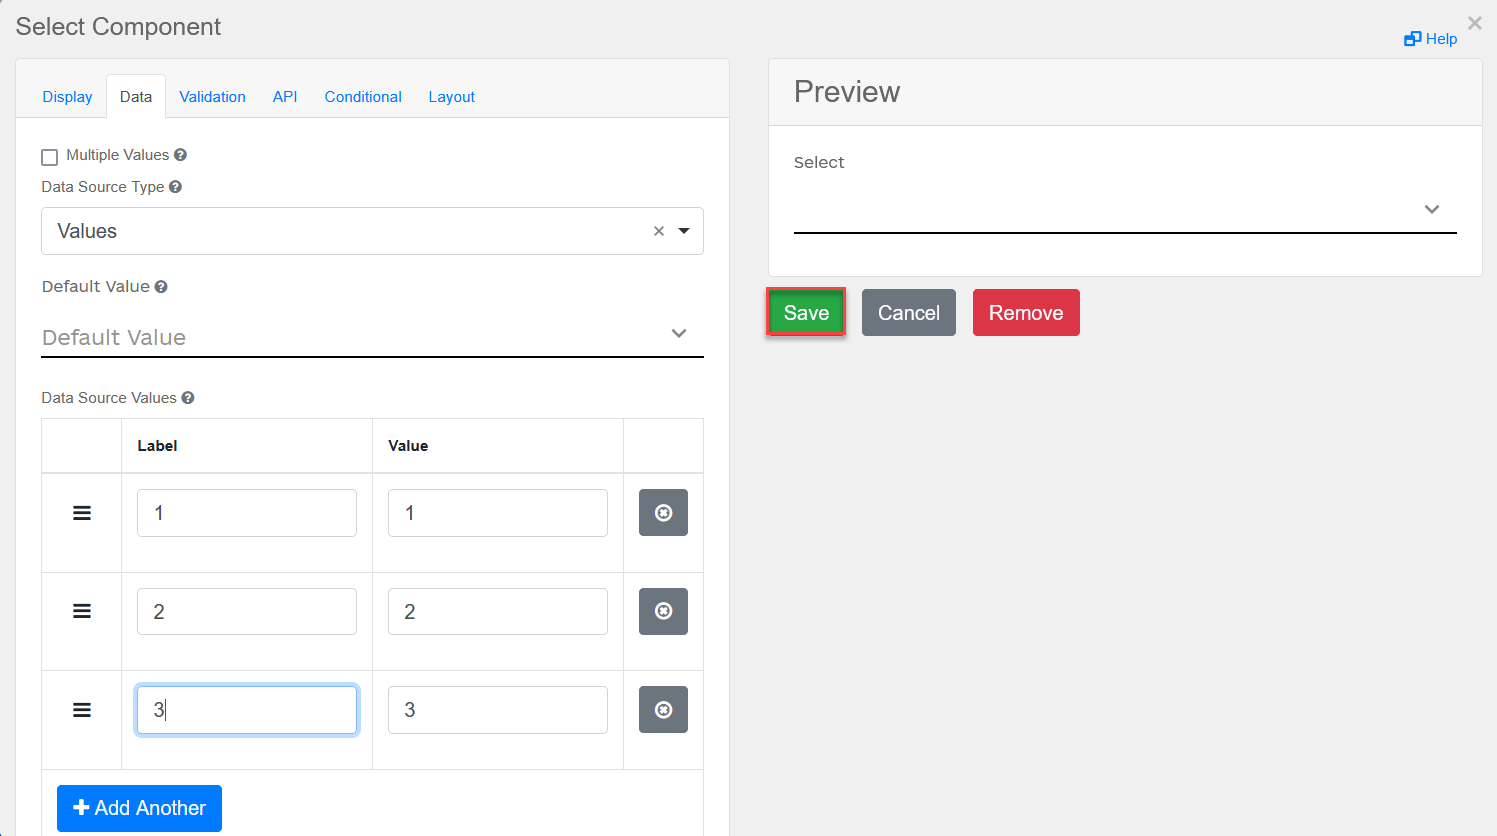The width and height of the screenshot is (1497, 836).
Task: Click the Cancel button
Action: point(909,313)
